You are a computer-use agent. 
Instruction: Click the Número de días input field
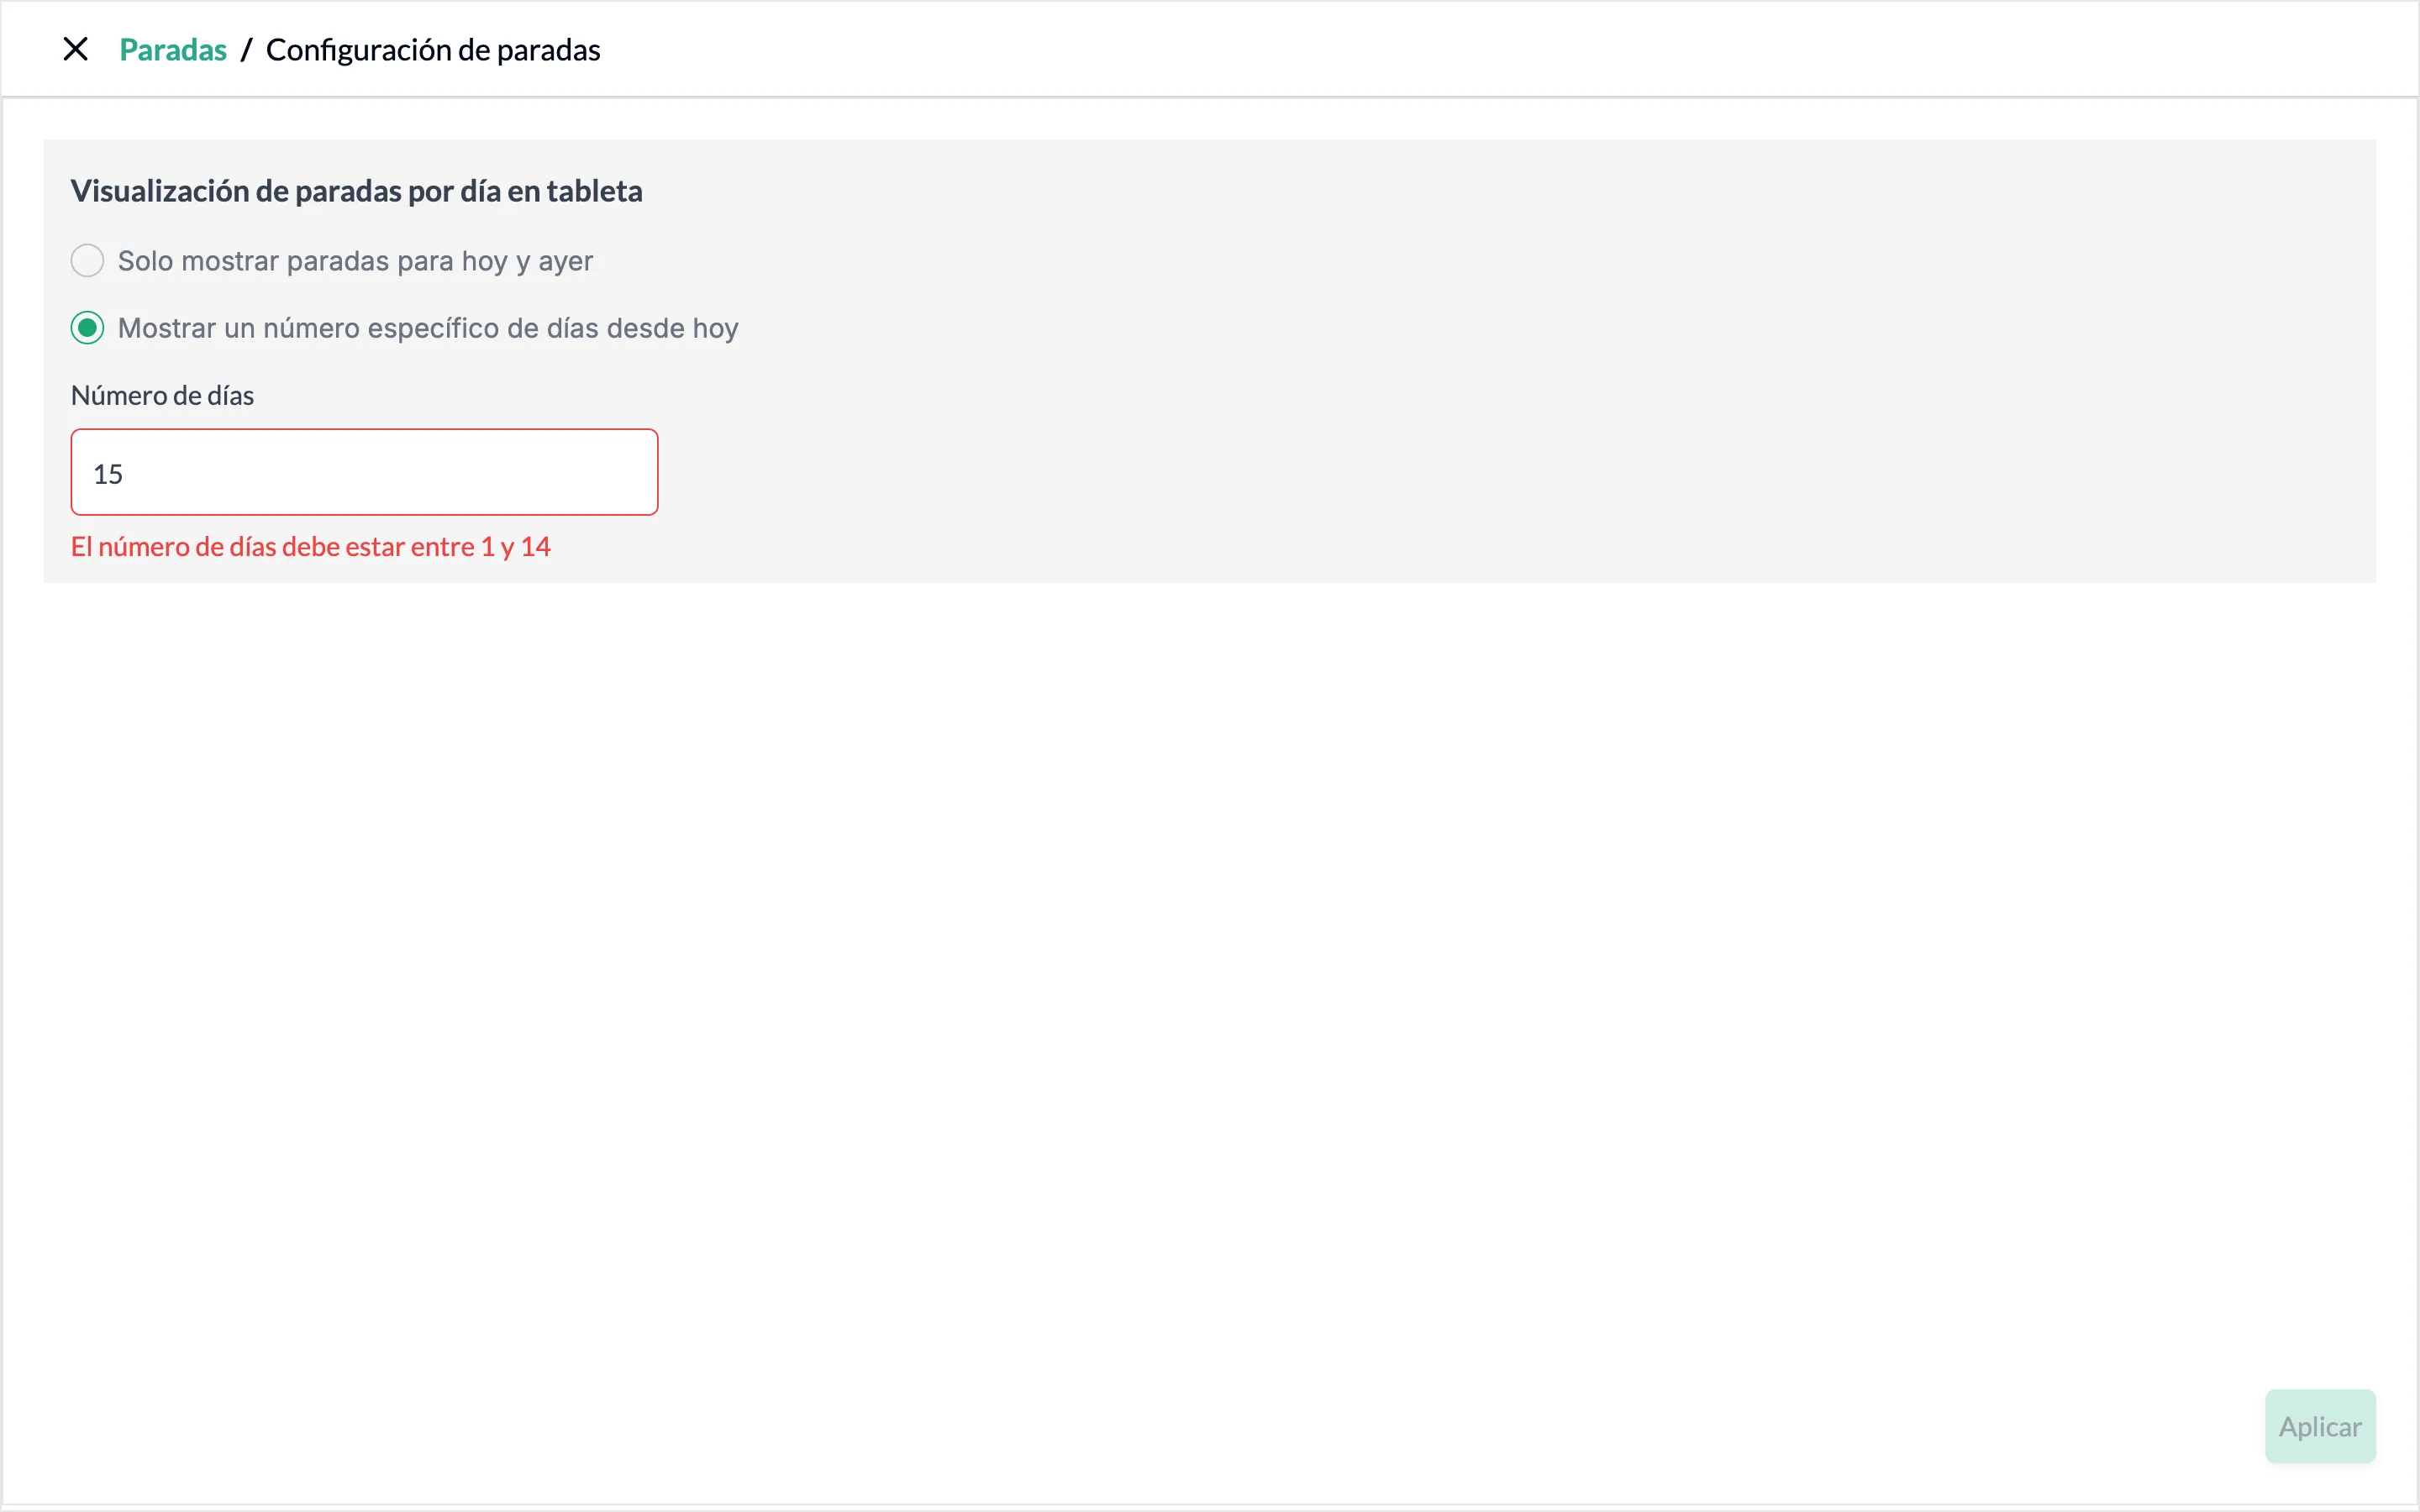click(x=364, y=473)
